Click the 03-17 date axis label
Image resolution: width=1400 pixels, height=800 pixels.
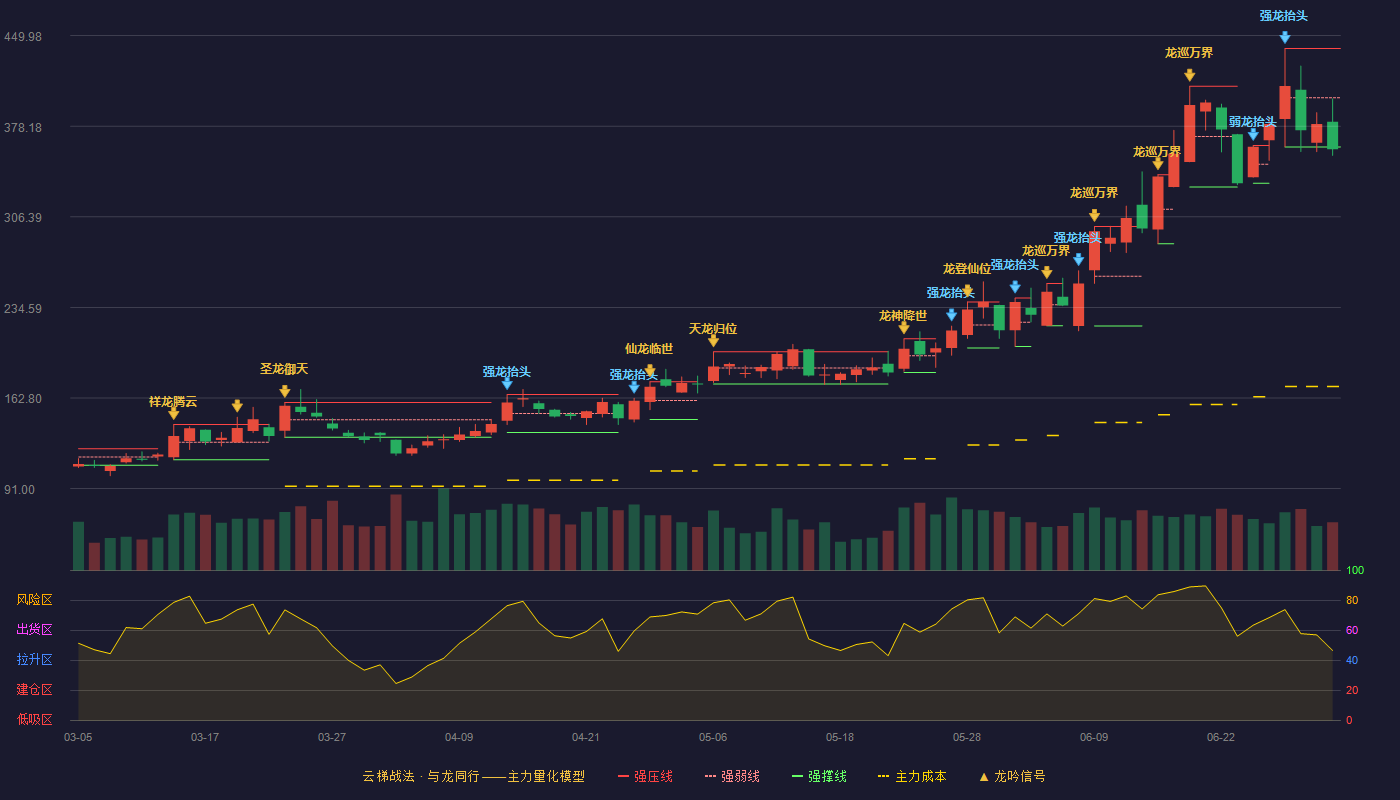point(205,737)
